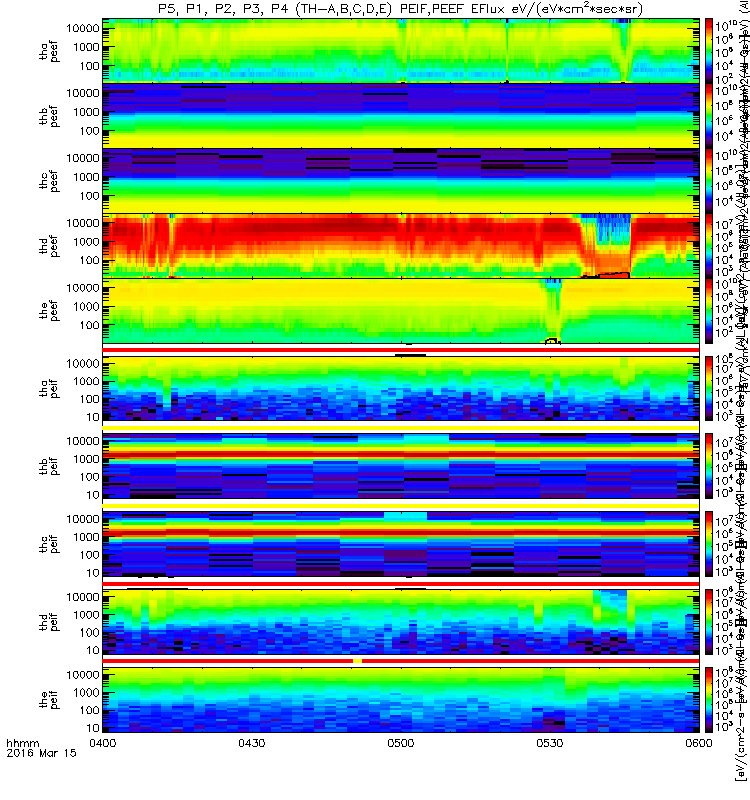Click the red bar above tha peif panel

tap(401, 349)
